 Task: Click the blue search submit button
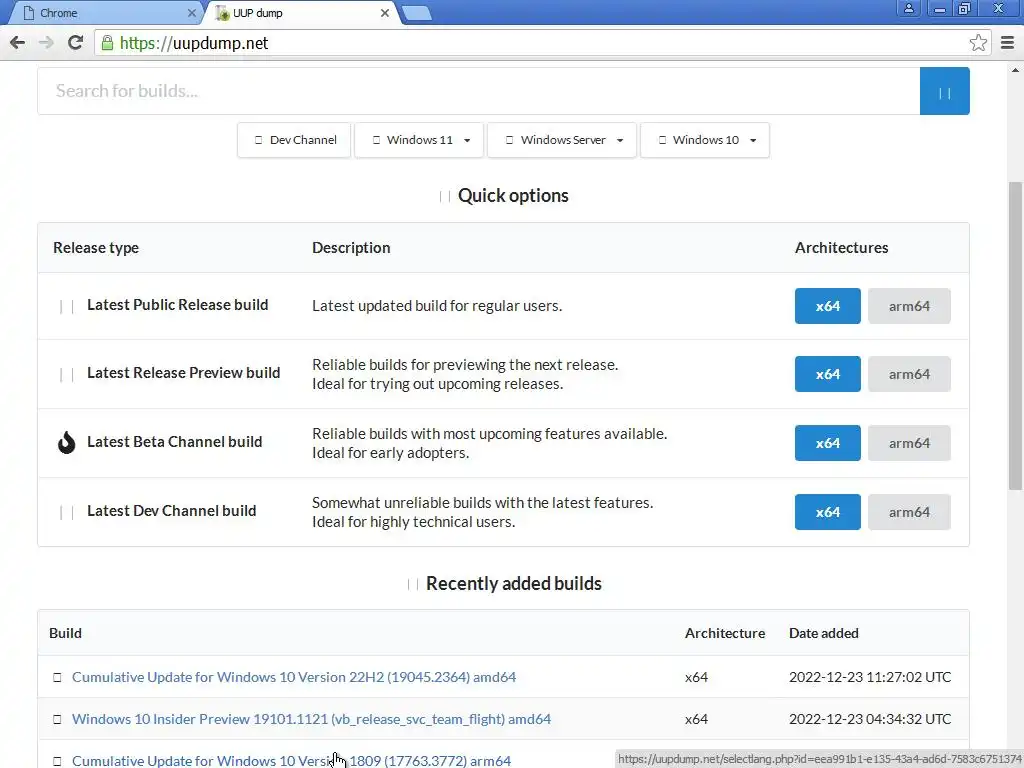pyautogui.click(x=944, y=91)
